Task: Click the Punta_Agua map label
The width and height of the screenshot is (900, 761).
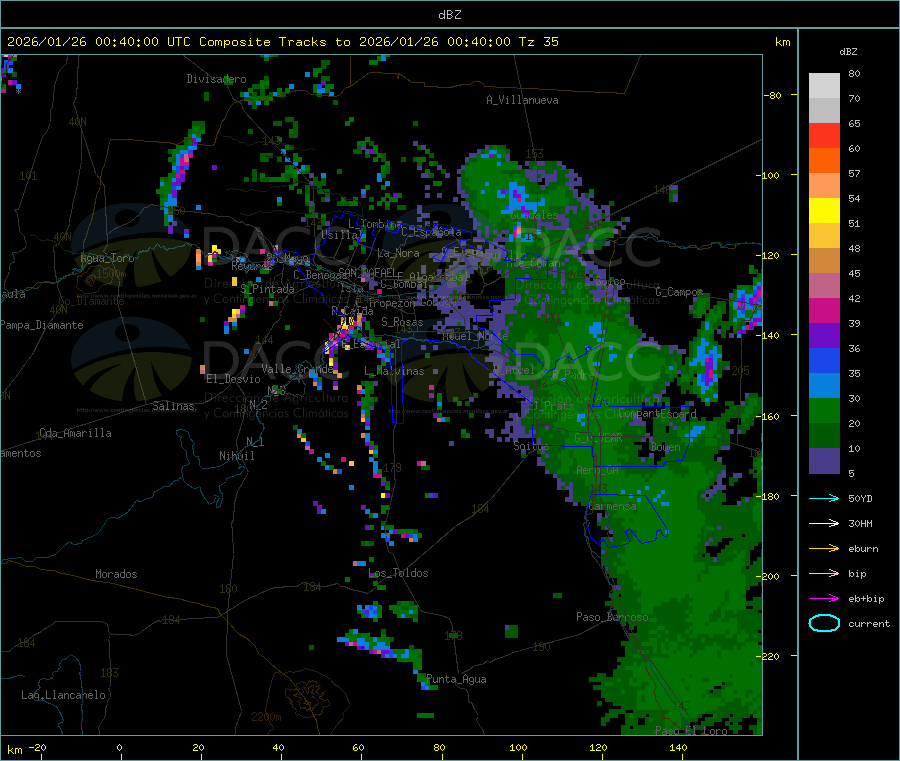Action: coord(456,679)
